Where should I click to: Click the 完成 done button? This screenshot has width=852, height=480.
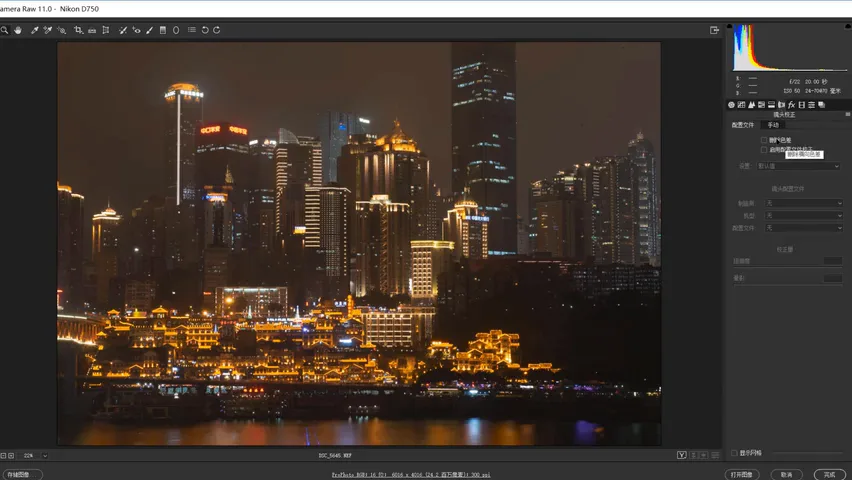pyautogui.click(x=830, y=475)
